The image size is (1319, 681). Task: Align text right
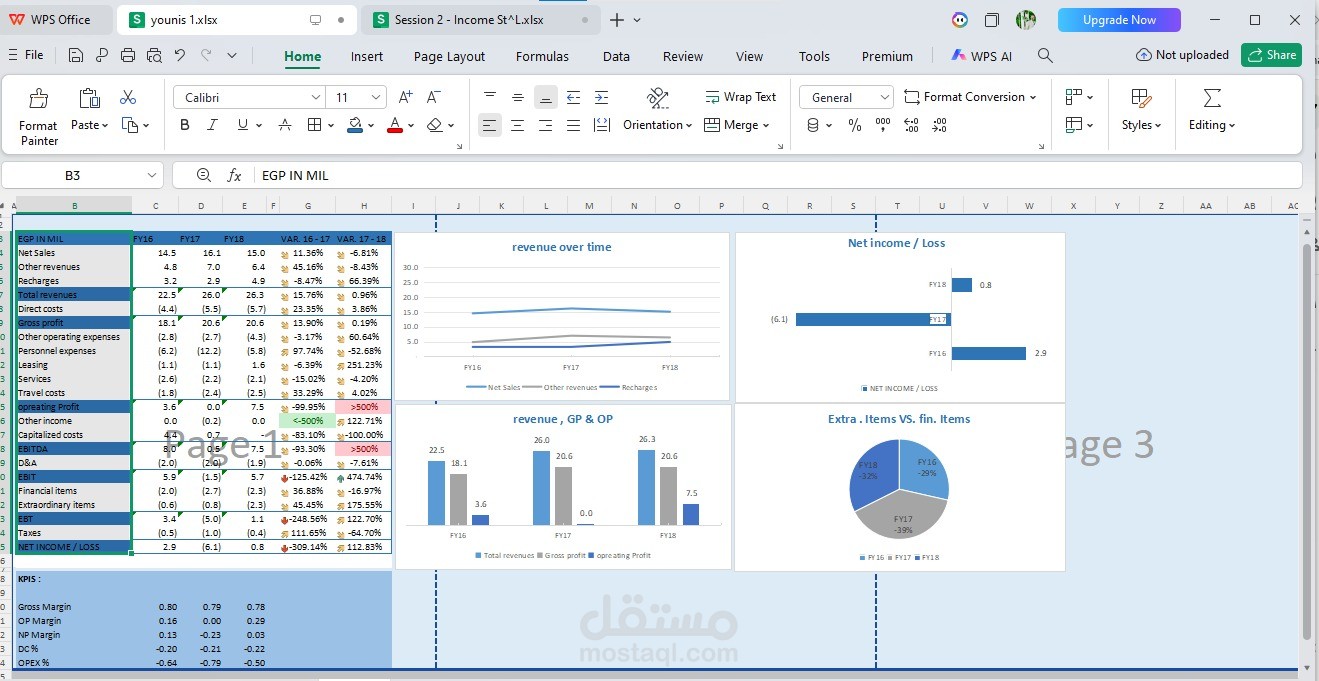pos(545,125)
